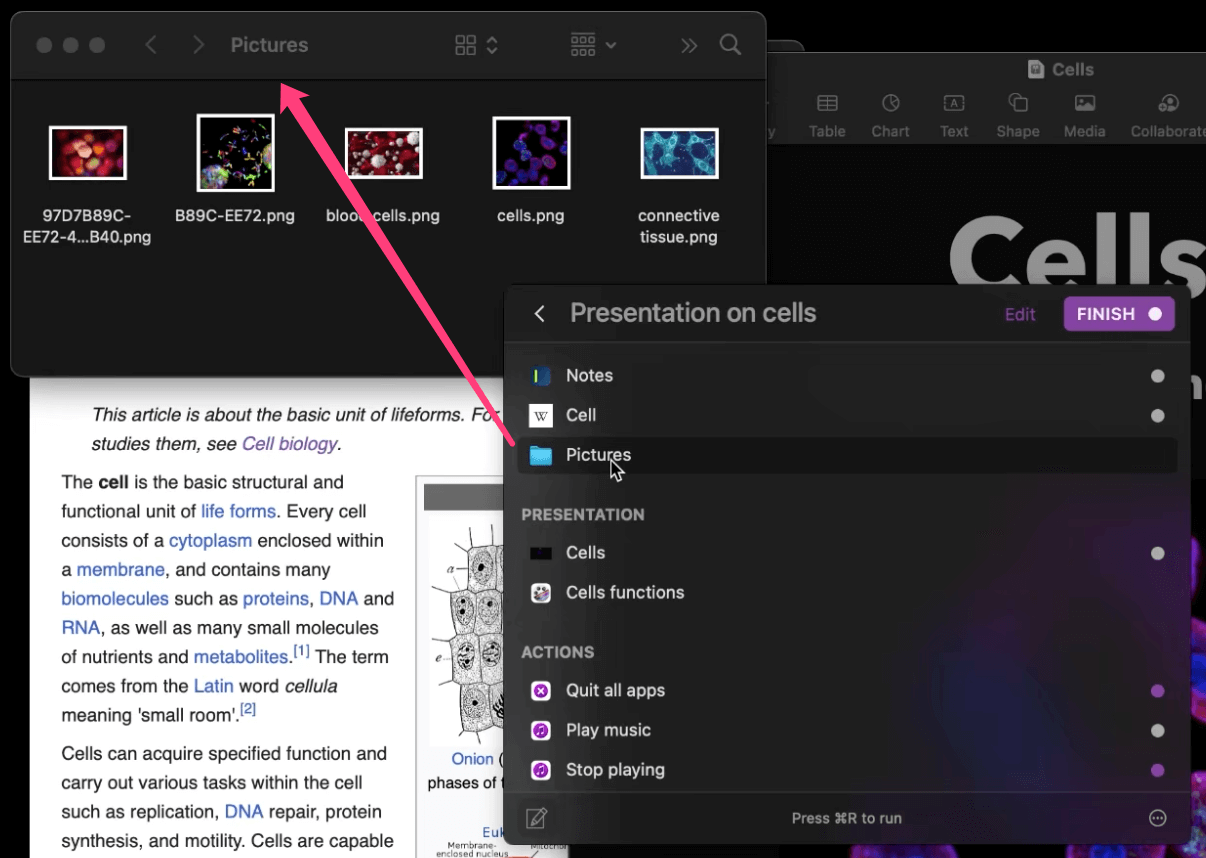This screenshot has width=1206, height=858.
Task: Go back in Finder Pictures window
Action: pyautogui.click(x=151, y=45)
